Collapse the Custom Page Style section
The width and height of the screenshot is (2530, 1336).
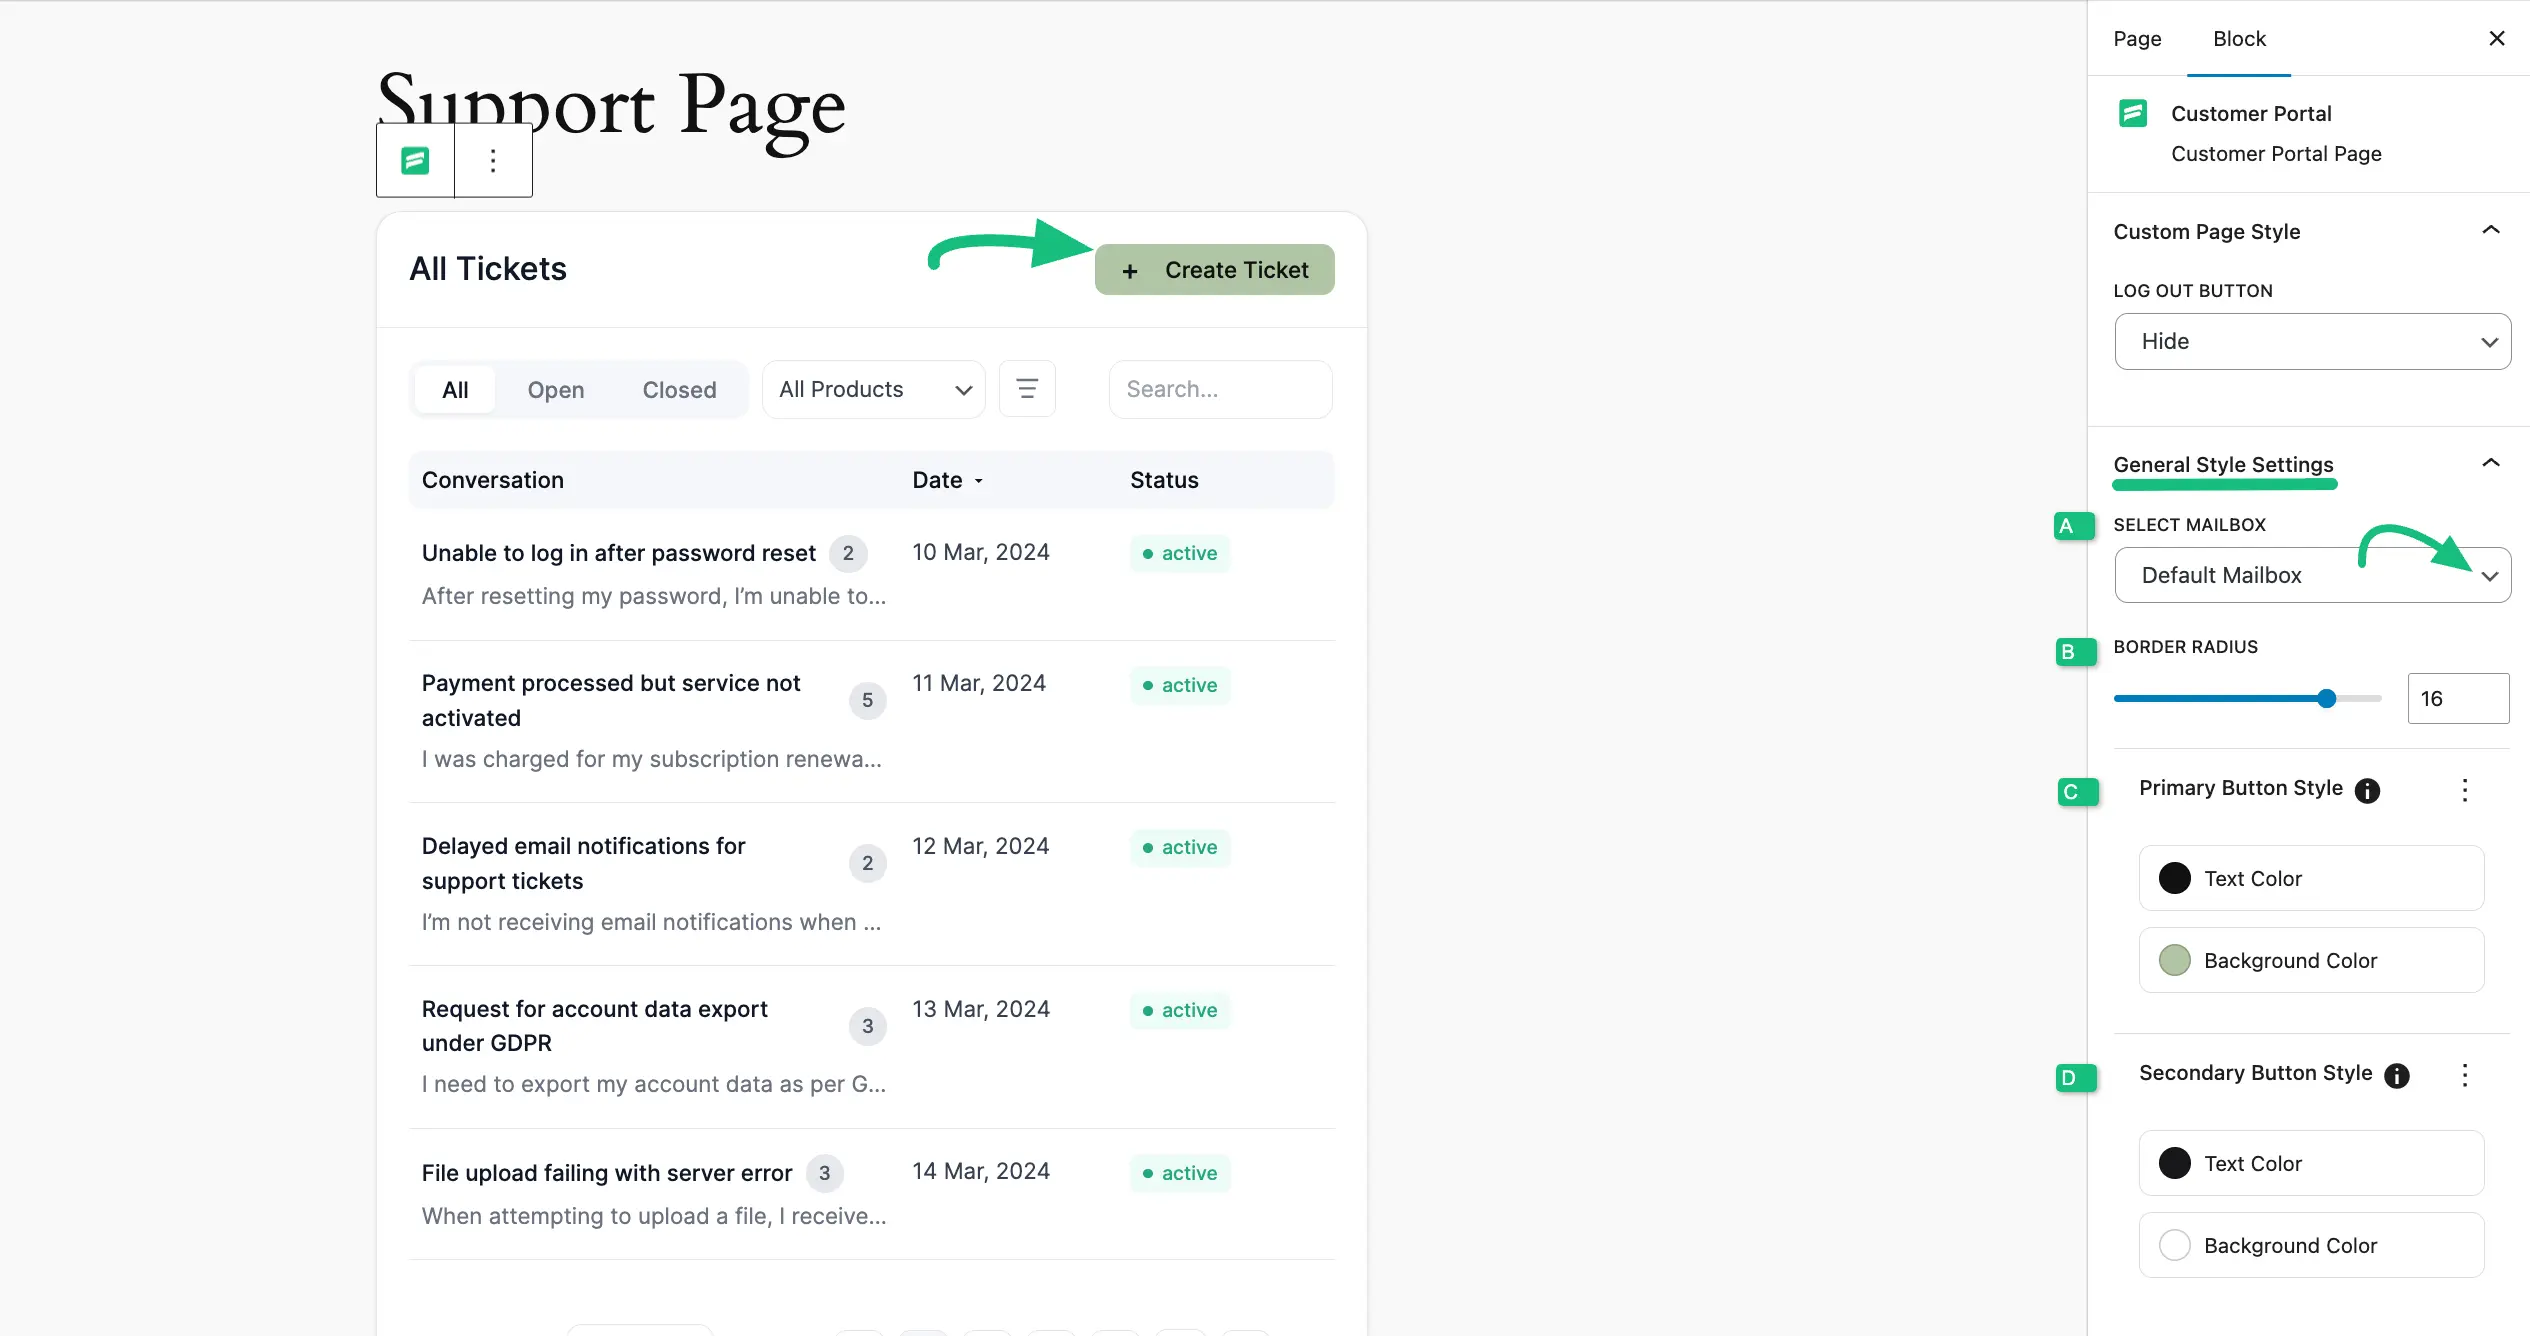[2490, 231]
